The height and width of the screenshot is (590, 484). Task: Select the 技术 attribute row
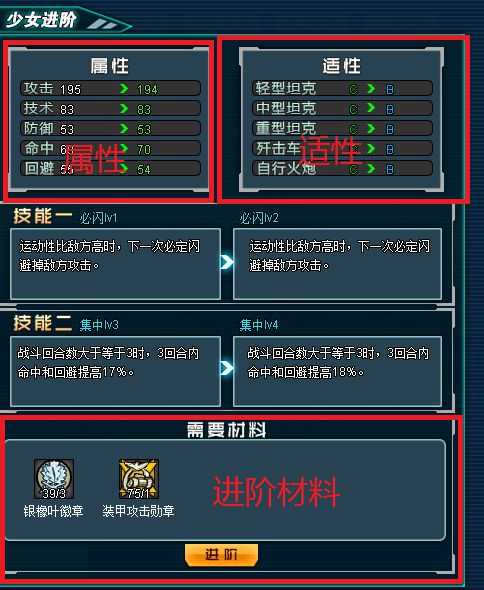[x=110, y=109]
